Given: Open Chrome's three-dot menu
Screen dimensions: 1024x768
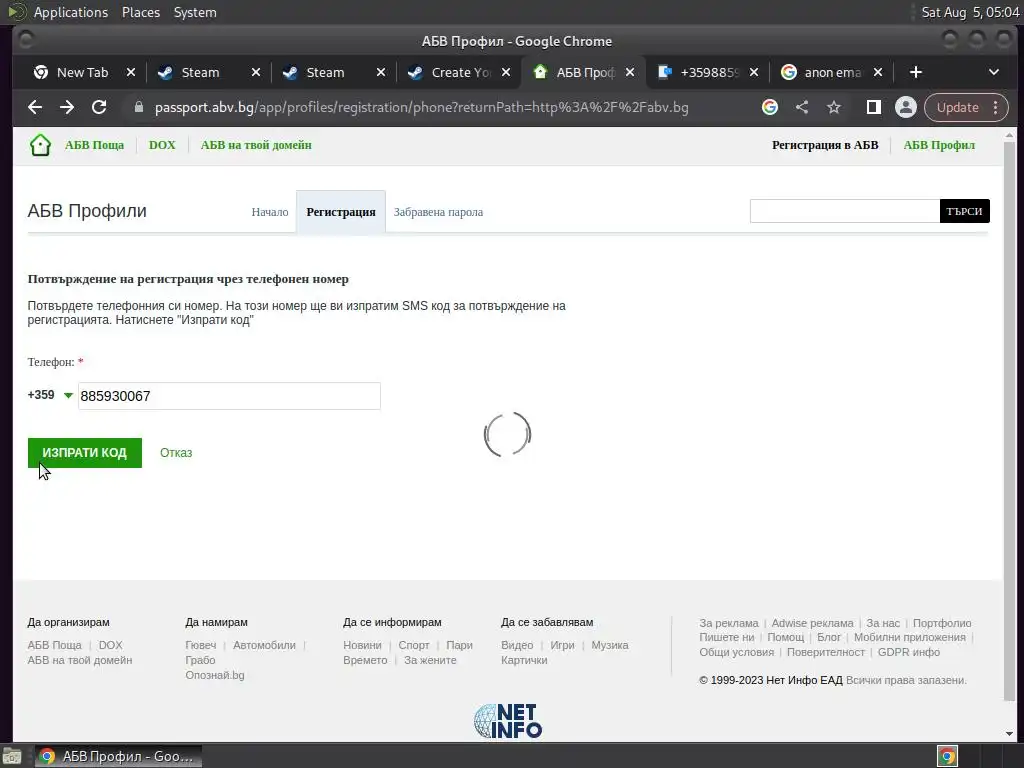Looking at the screenshot, I should (995, 107).
